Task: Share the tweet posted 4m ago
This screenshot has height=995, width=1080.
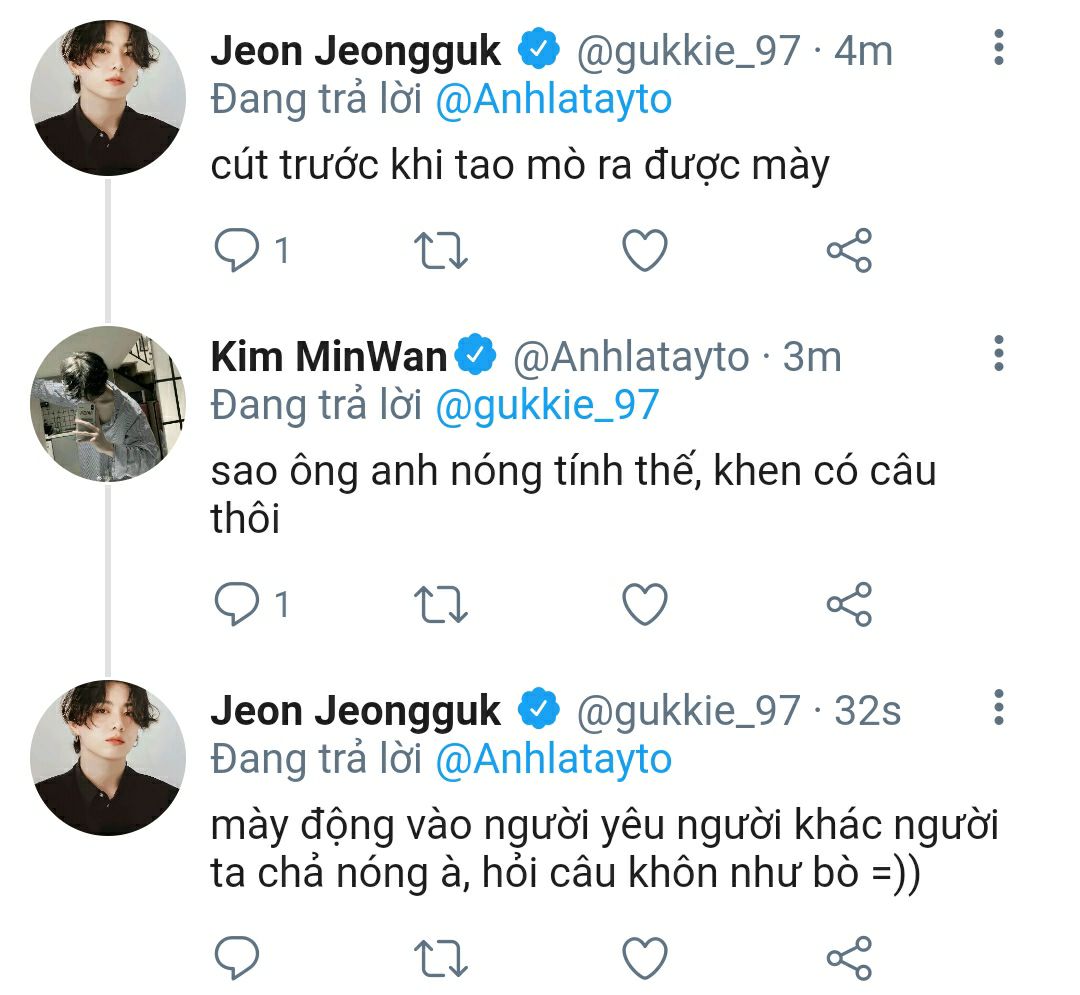Action: click(849, 250)
